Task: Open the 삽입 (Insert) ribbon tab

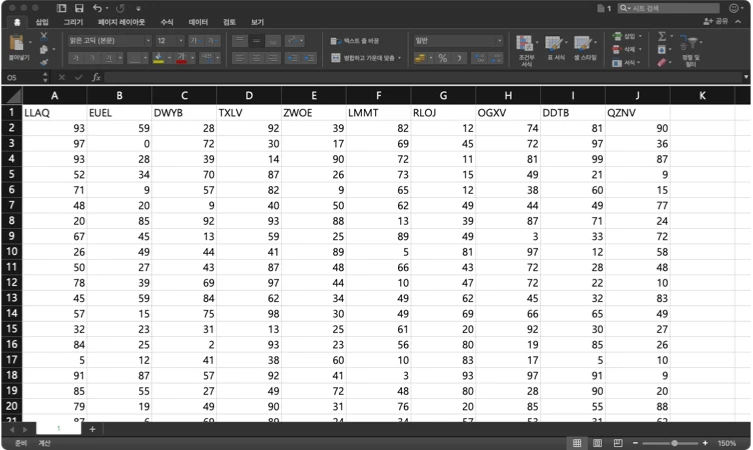Action: point(42,21)
